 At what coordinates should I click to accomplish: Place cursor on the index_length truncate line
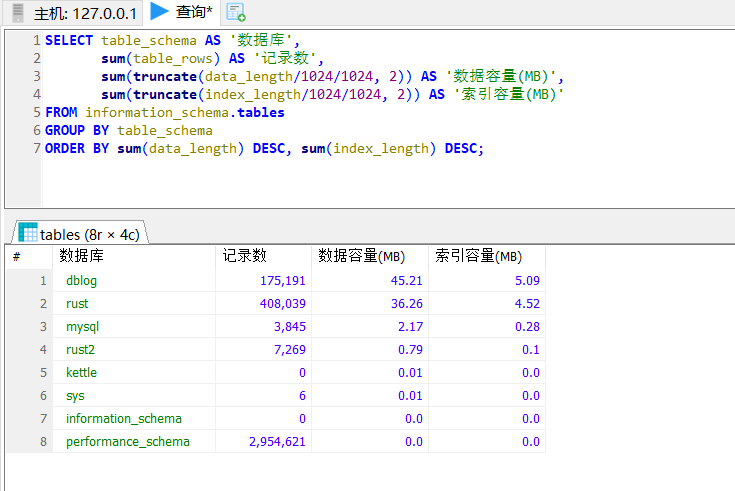coord(332,94)
